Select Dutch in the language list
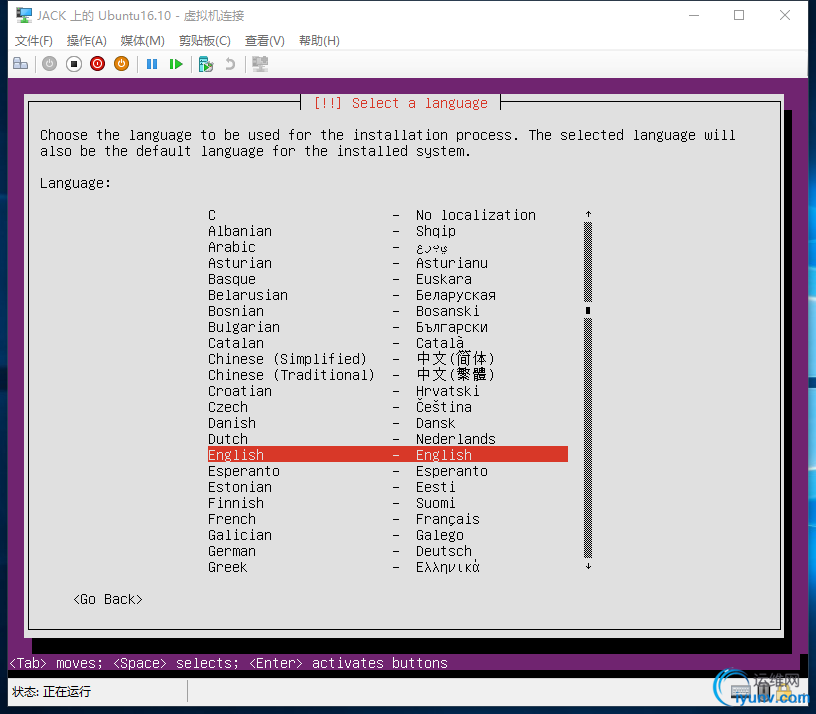This screenshot has height=714, width=816. [x=388, y=439]
